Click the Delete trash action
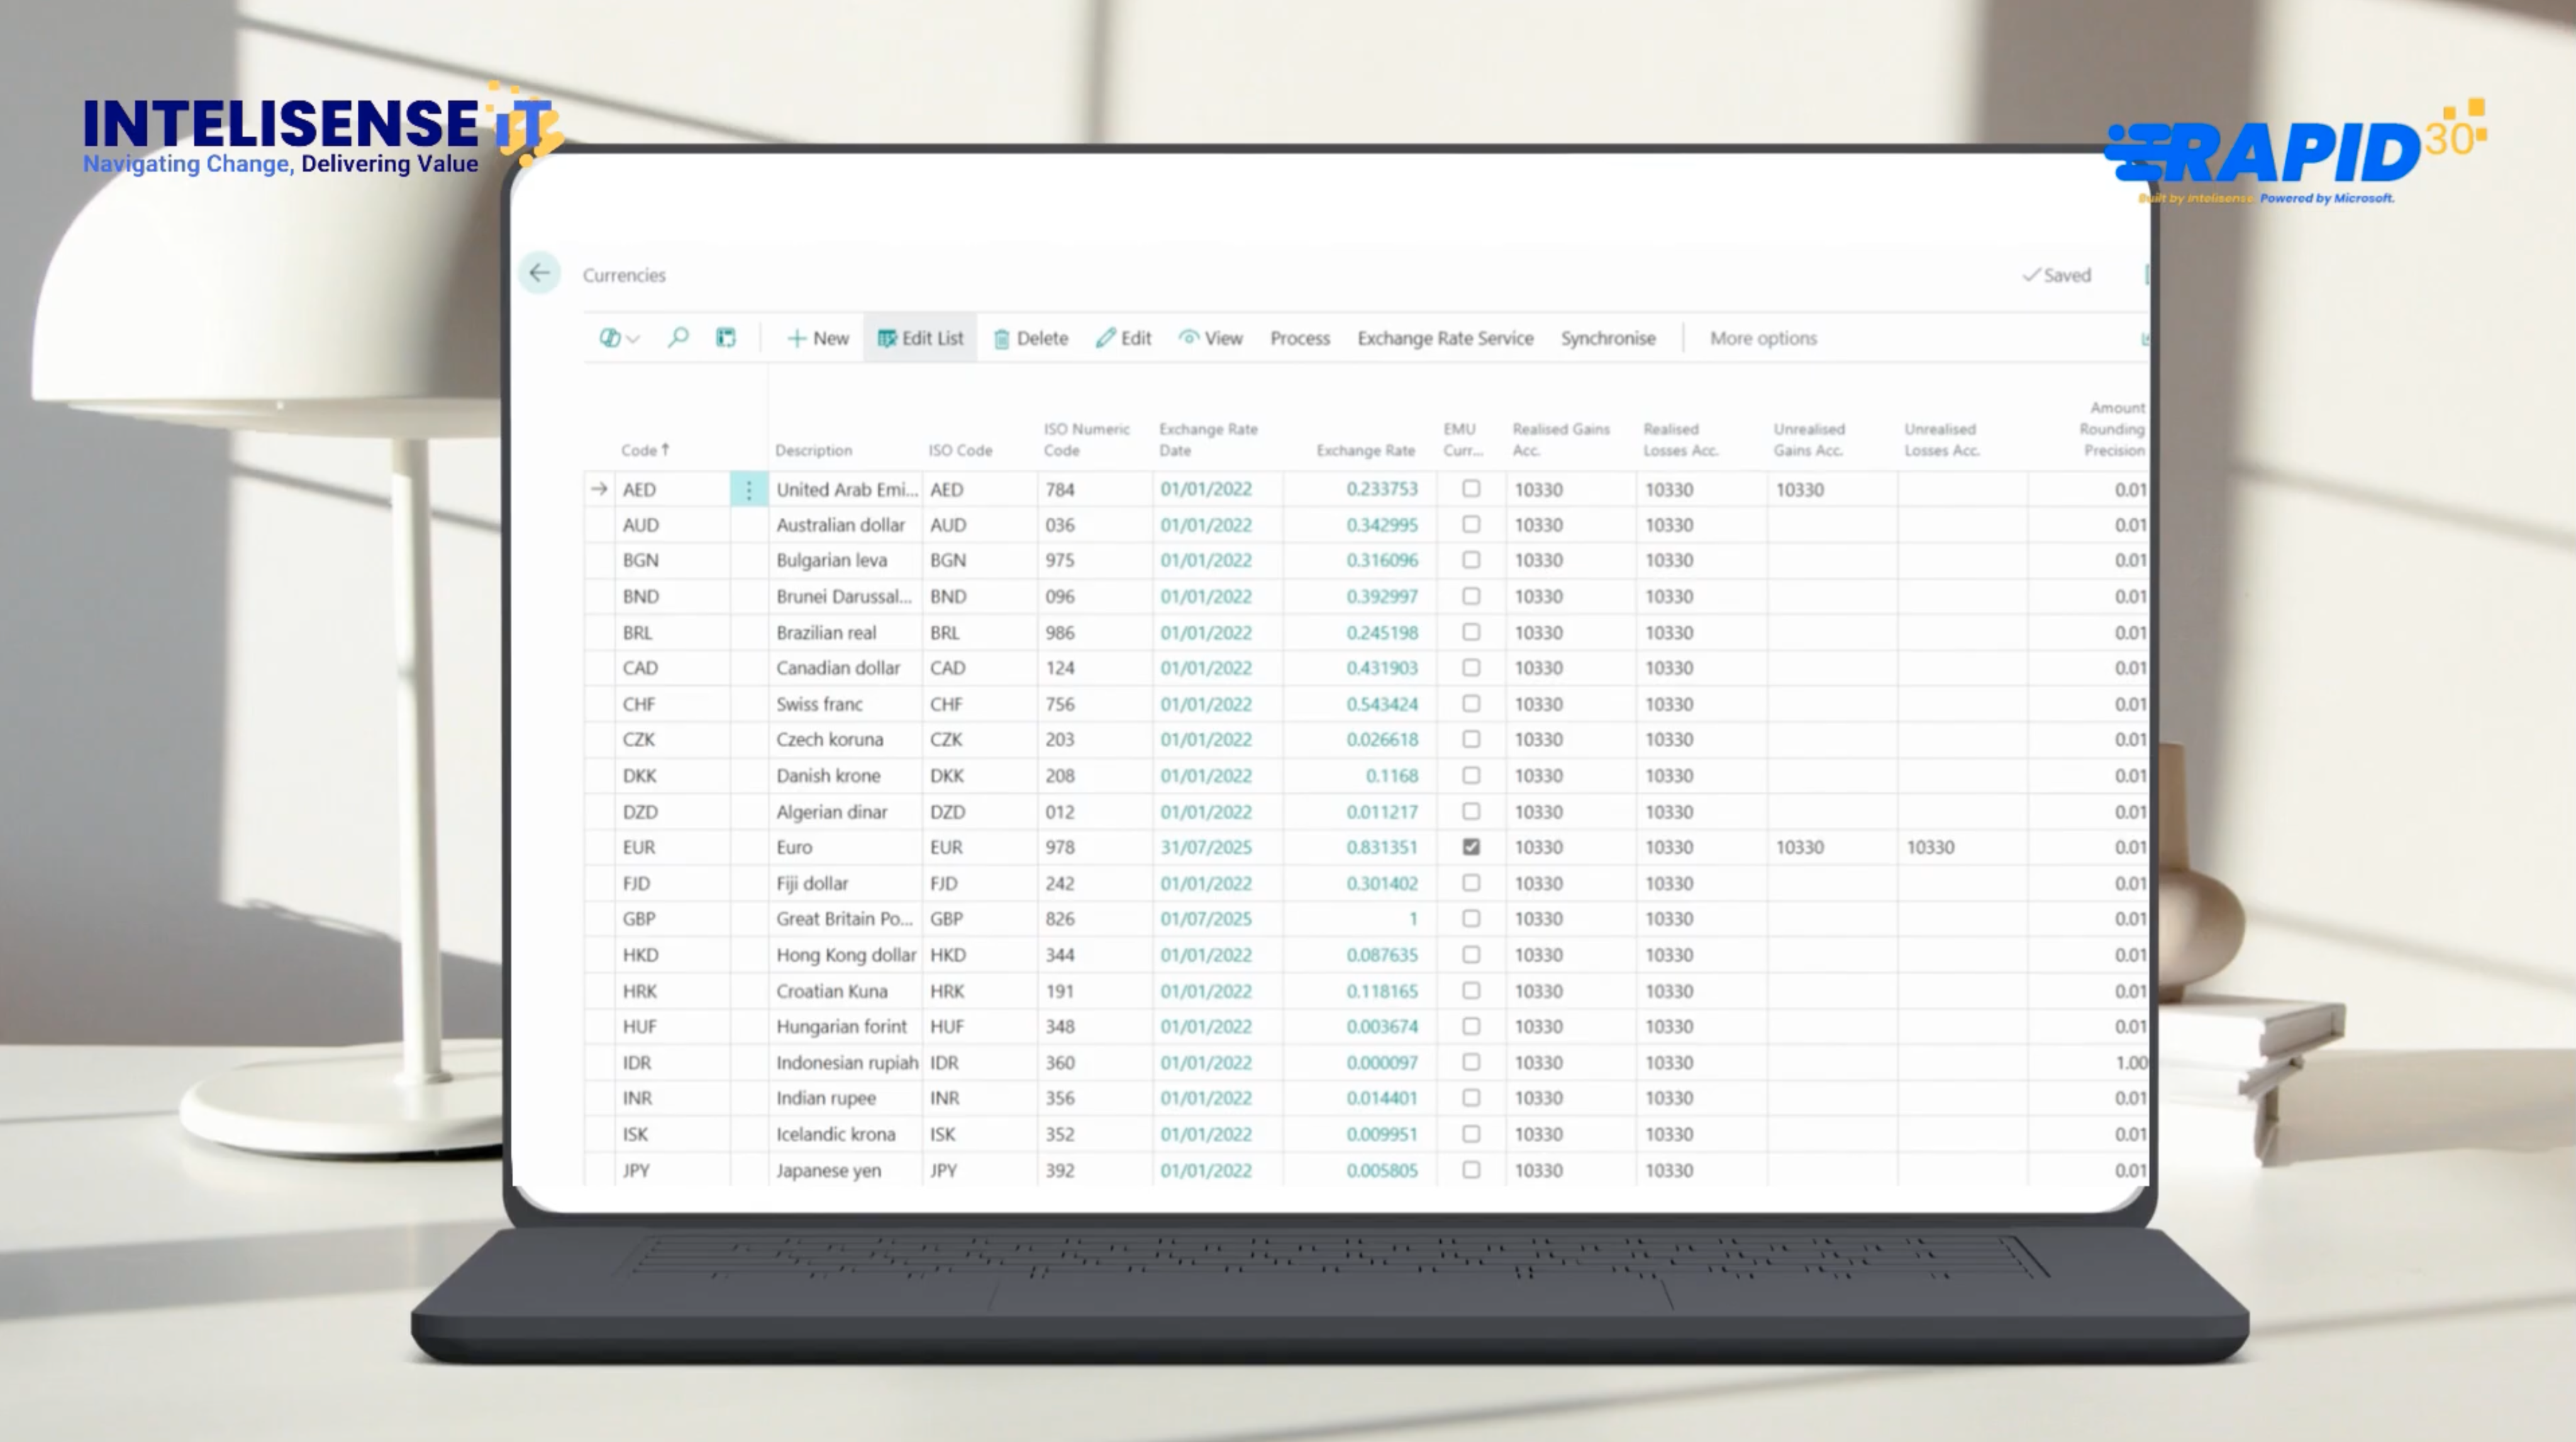This screenshot has width=2576, height=1442. click(x=1030, y=338)
